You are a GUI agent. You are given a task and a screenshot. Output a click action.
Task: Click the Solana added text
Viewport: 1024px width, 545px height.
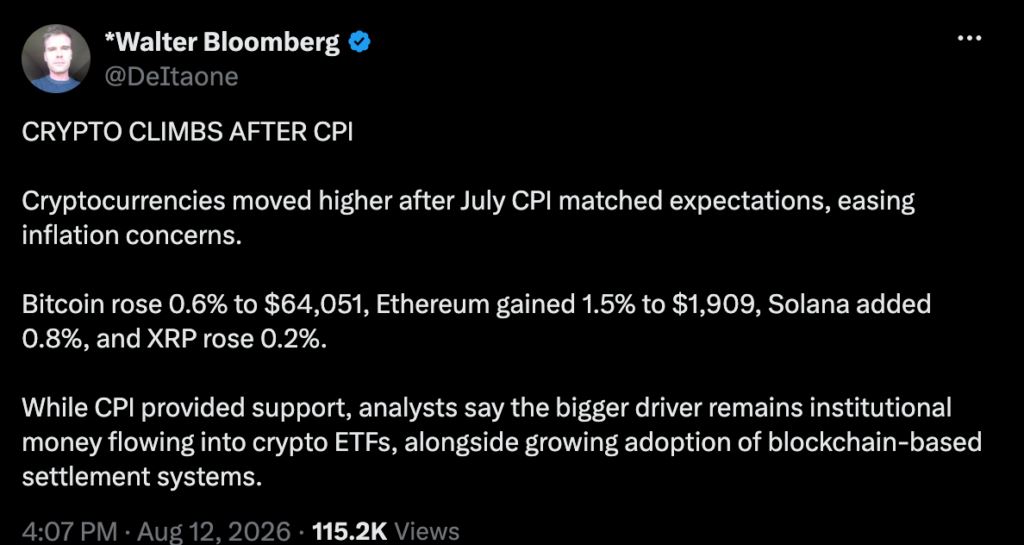pyautogui.click(x=849, y=305)
